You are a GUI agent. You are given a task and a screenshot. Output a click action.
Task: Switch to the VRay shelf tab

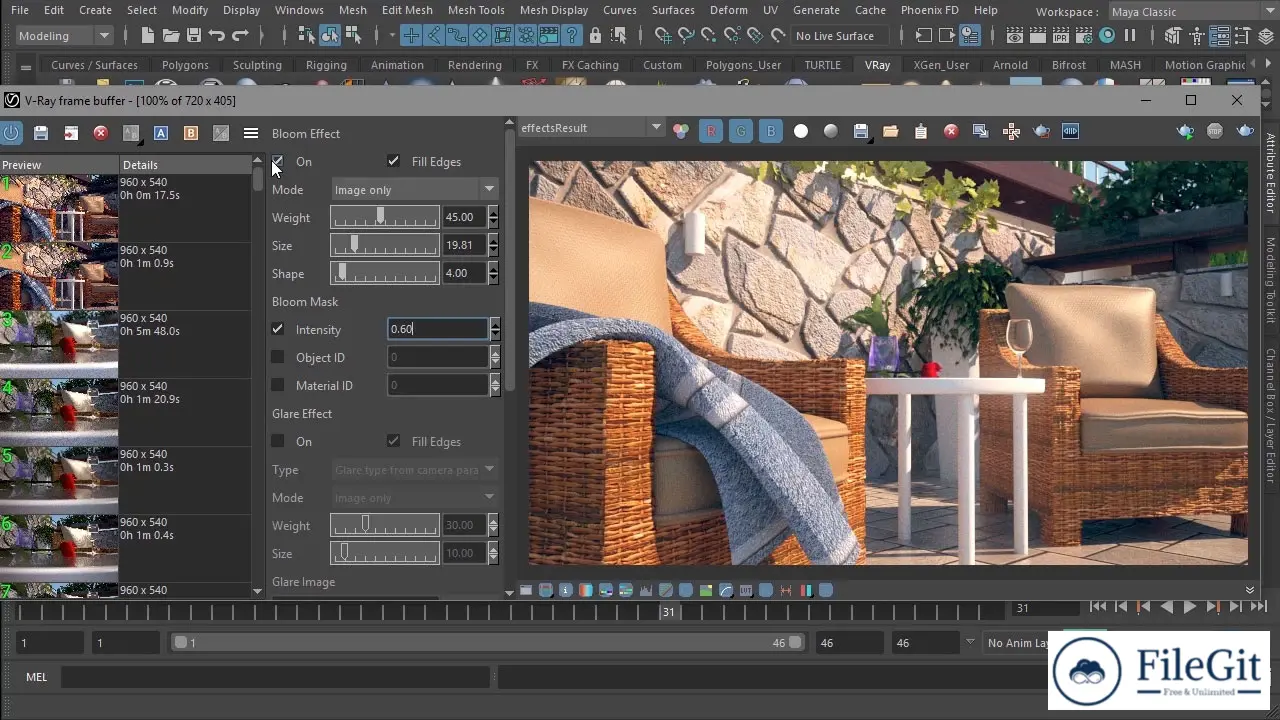[x=877, y=65]
